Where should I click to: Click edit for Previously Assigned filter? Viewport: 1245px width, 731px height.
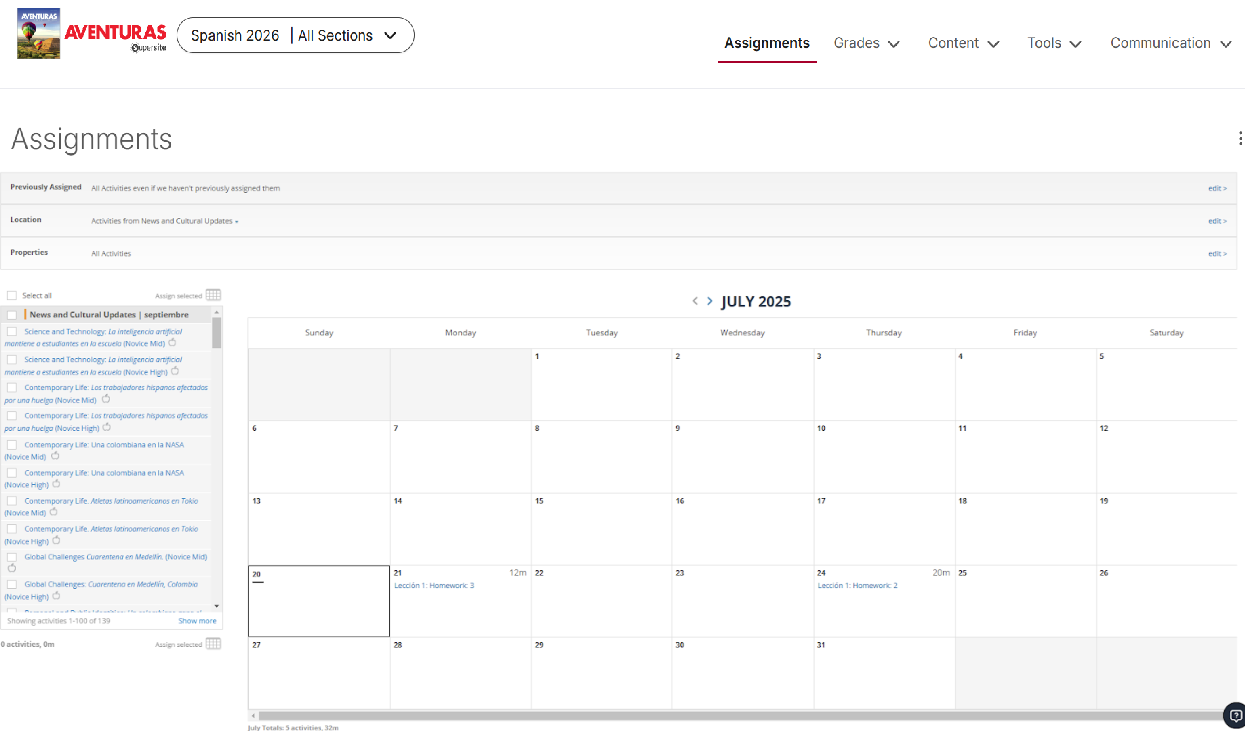click(x=1217, y=188)
